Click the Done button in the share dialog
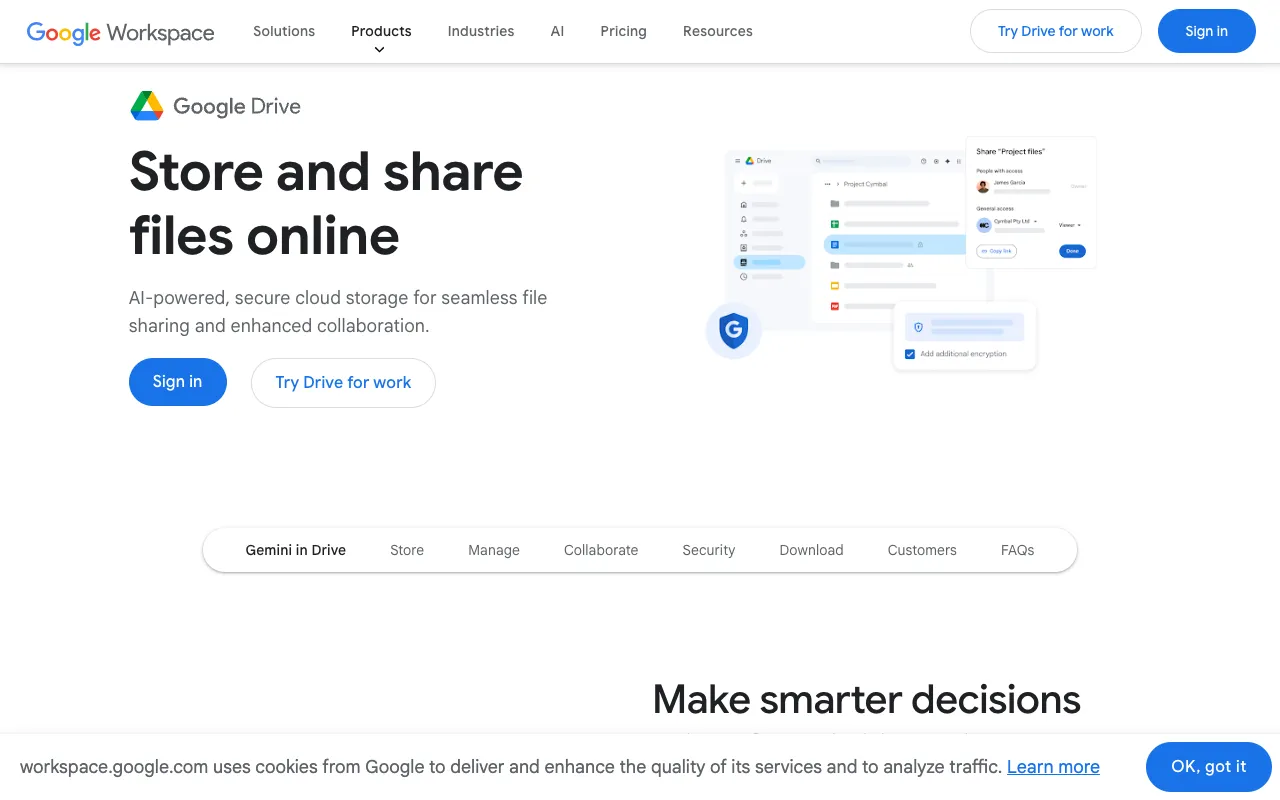The width and height of the screenshot is (1280, 800). point(1072,251)
